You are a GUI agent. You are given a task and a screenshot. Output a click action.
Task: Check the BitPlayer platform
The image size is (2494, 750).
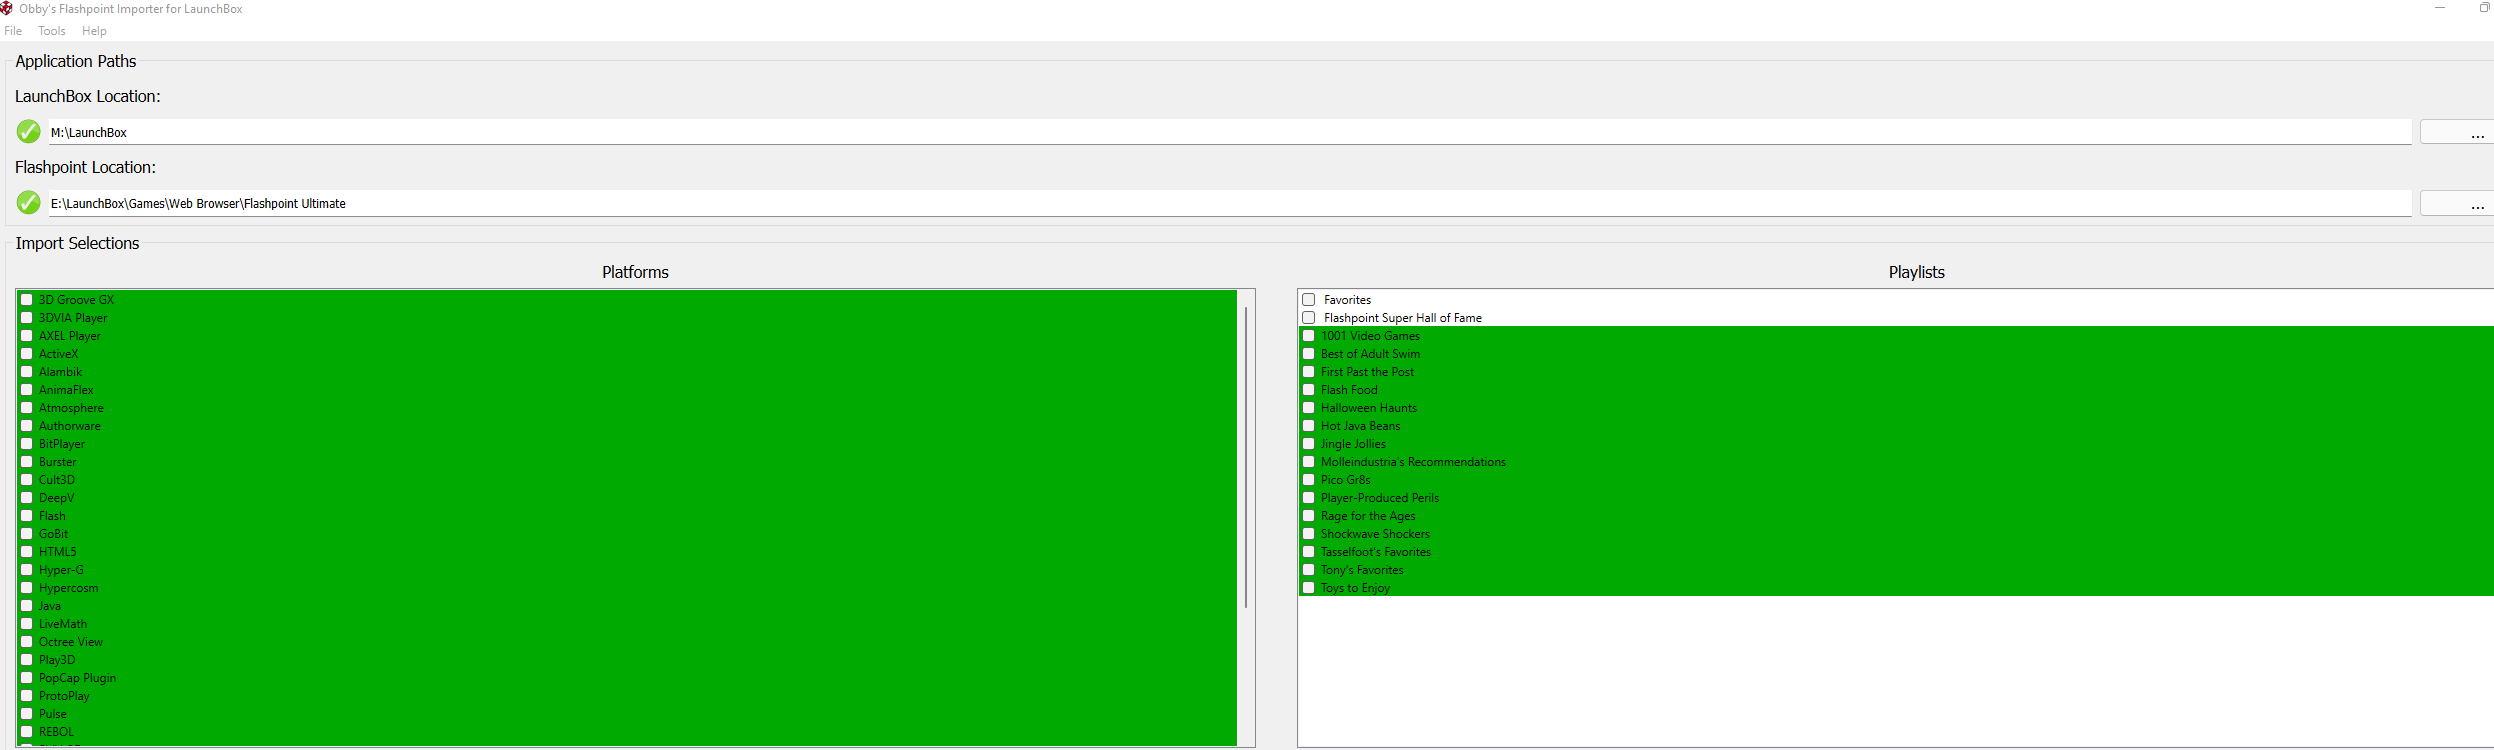pyautogui.click(x=27, y=443)
